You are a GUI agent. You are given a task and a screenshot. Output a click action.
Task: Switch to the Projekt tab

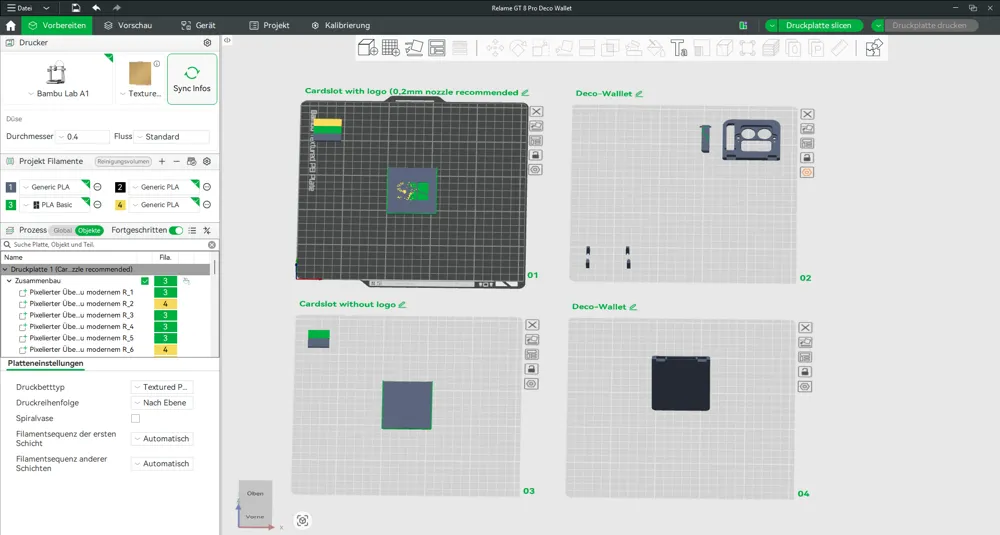click(270, 26)
